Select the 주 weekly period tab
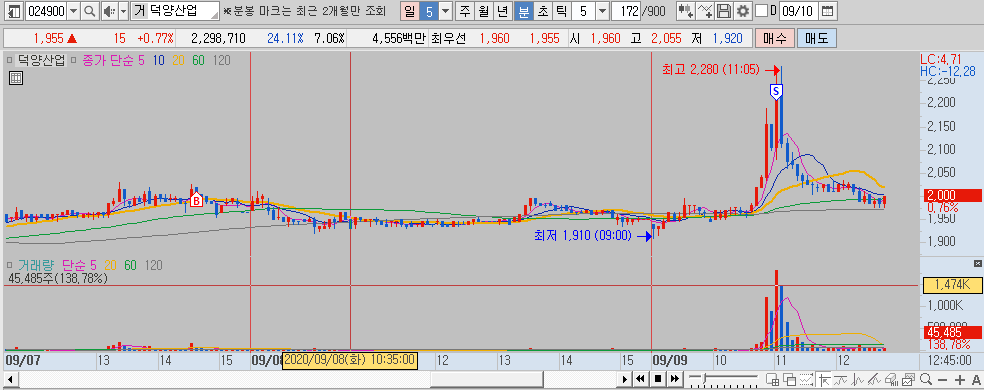Viewport: 984px width, 390px height. 464,11
